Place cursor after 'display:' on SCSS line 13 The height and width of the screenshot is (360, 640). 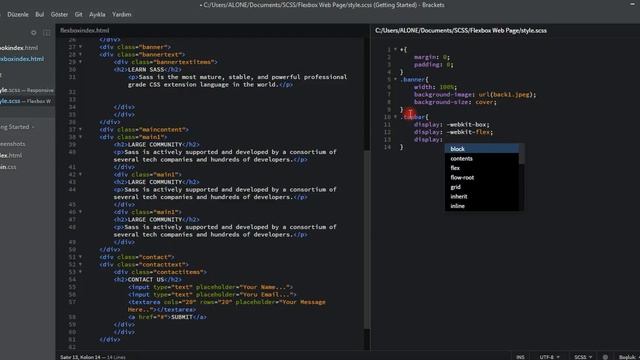[444, 140]
